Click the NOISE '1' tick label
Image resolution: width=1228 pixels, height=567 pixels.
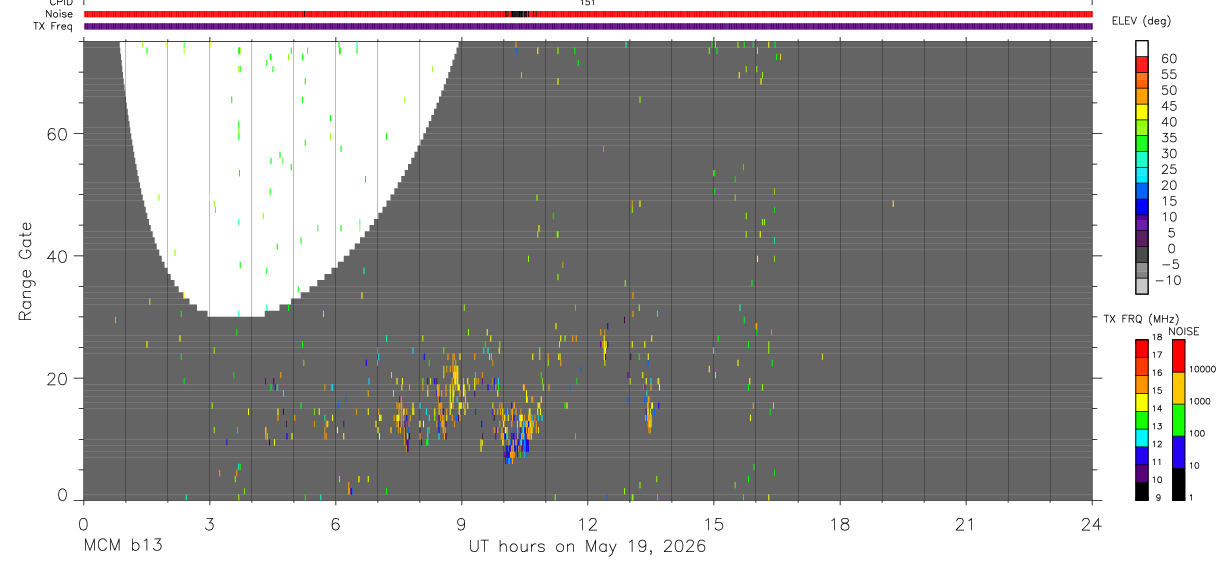(1191, 498)
